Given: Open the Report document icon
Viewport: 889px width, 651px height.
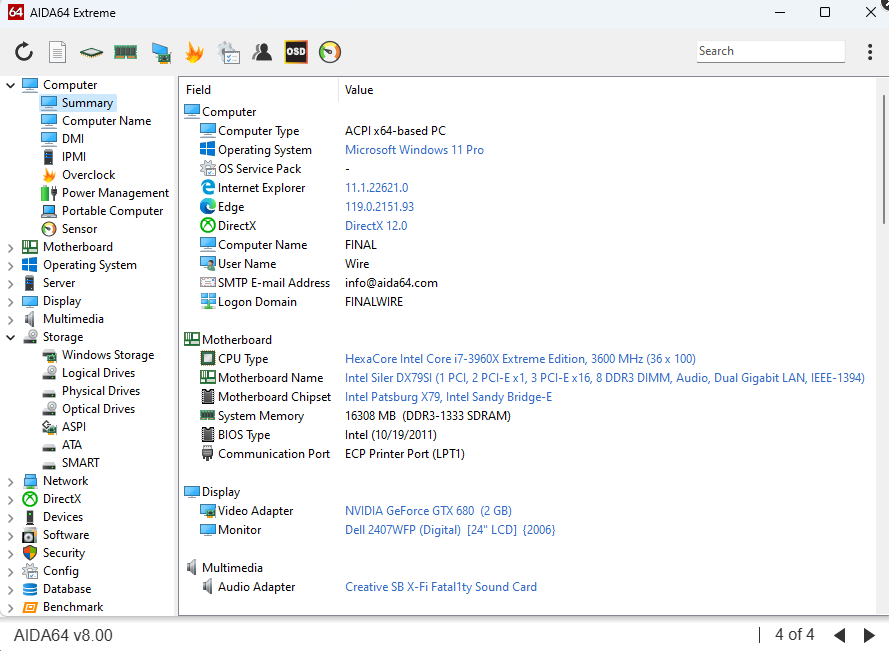Looking at the screenshot, I should coord(58,52).
